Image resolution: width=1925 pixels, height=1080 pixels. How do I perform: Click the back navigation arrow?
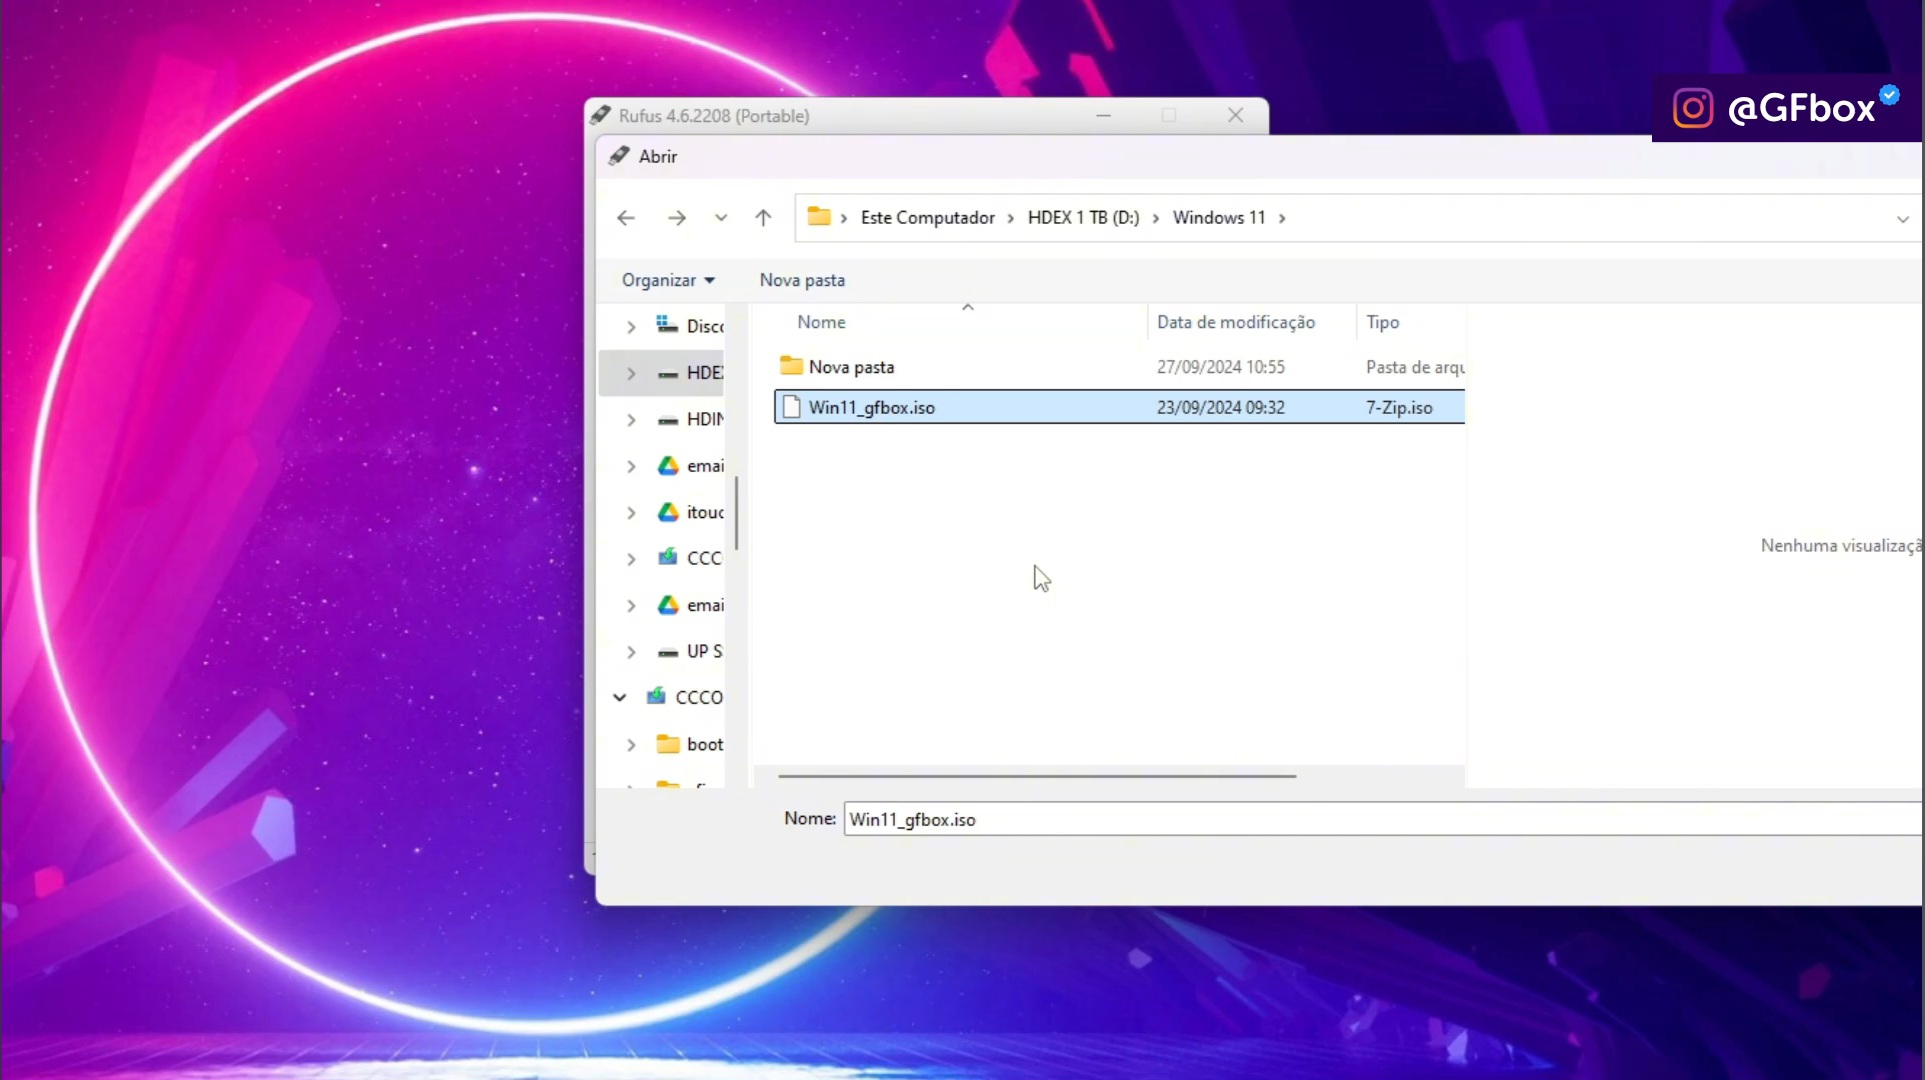click(x=625, y=217)
